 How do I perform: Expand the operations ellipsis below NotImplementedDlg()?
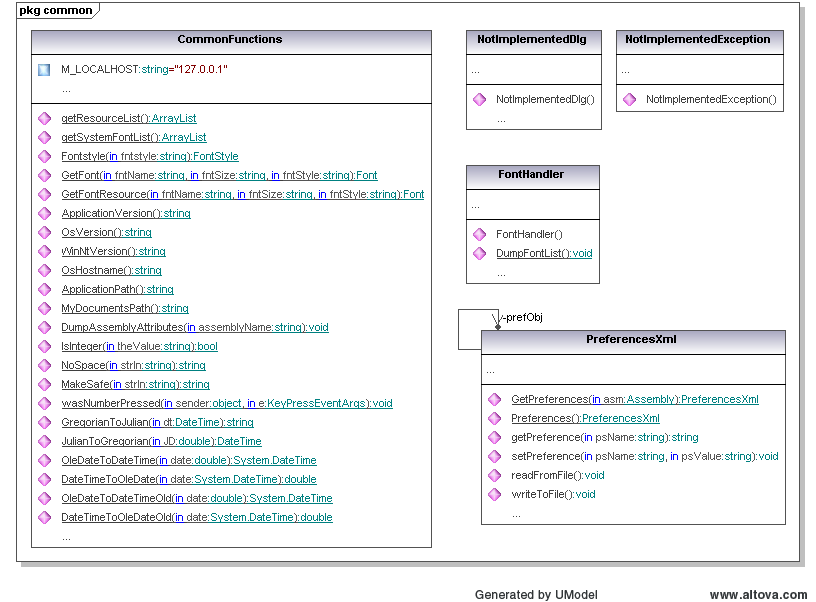click(501, 120)
